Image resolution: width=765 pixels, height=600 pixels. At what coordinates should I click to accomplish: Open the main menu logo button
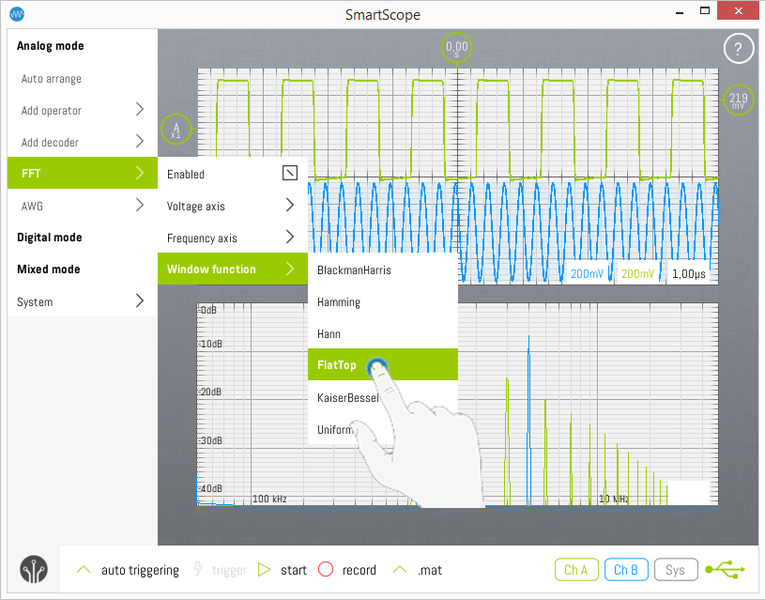tap(33, 568)
